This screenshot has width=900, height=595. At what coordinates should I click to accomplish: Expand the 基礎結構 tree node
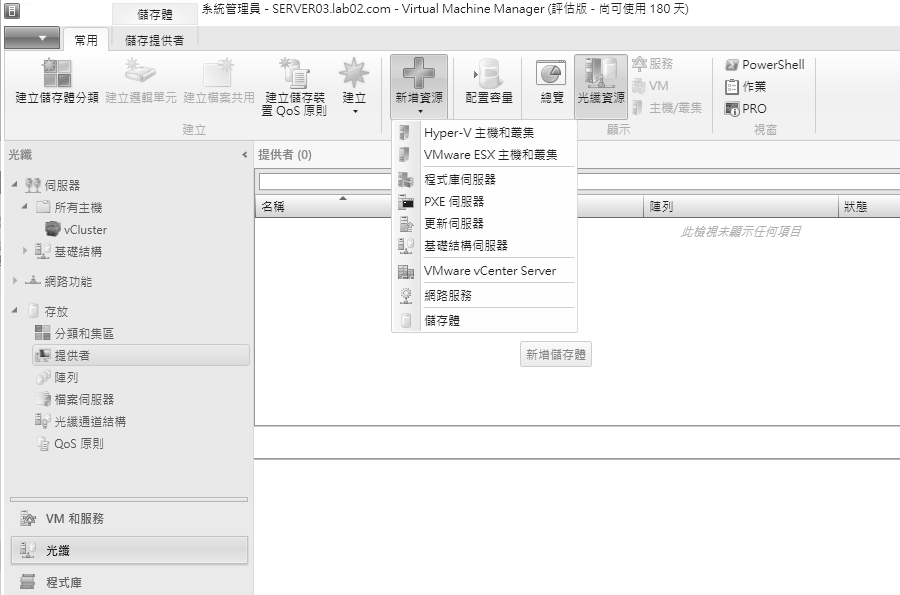(x=25, y=251)
